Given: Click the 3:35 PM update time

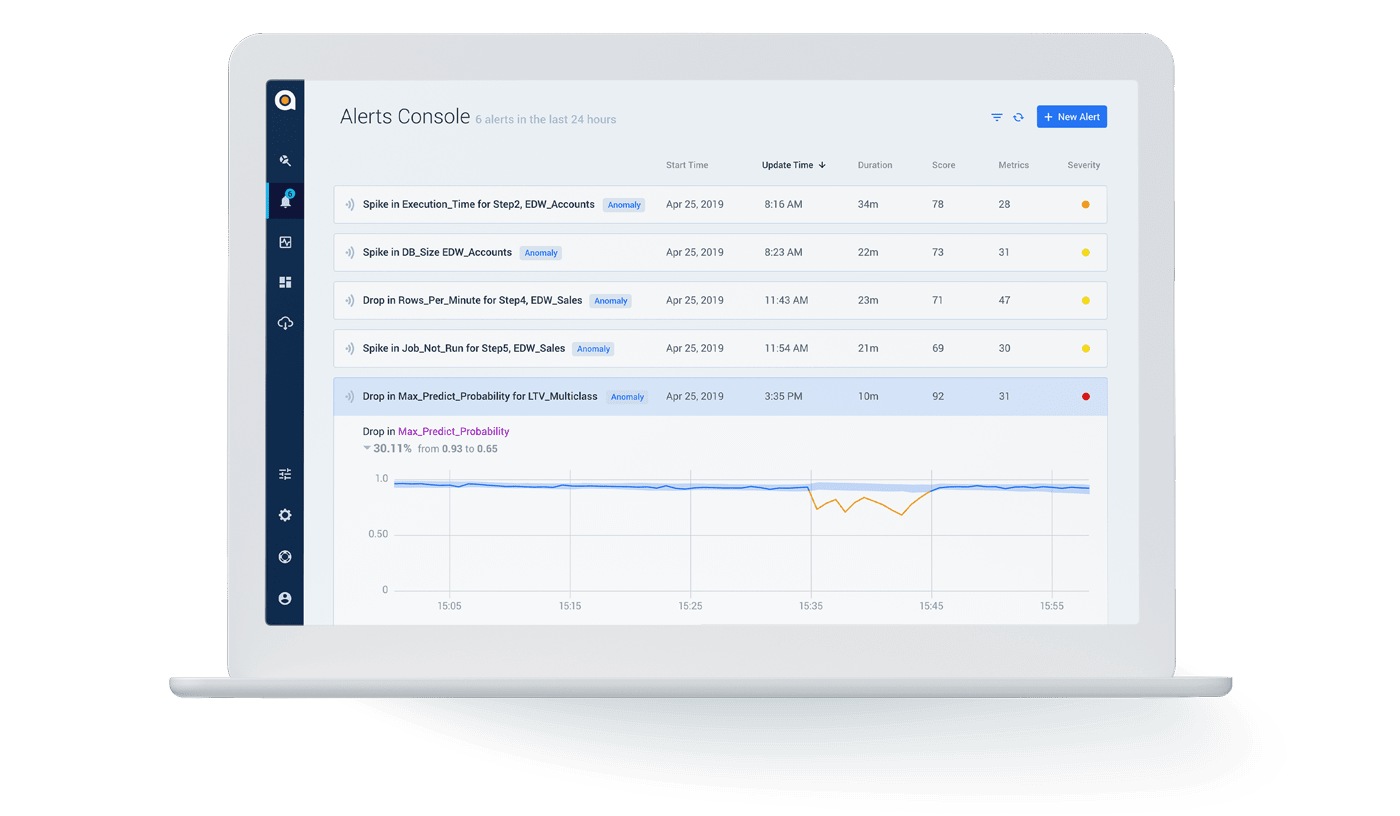Looking at the screenshot, I should (x=783, y=396).
